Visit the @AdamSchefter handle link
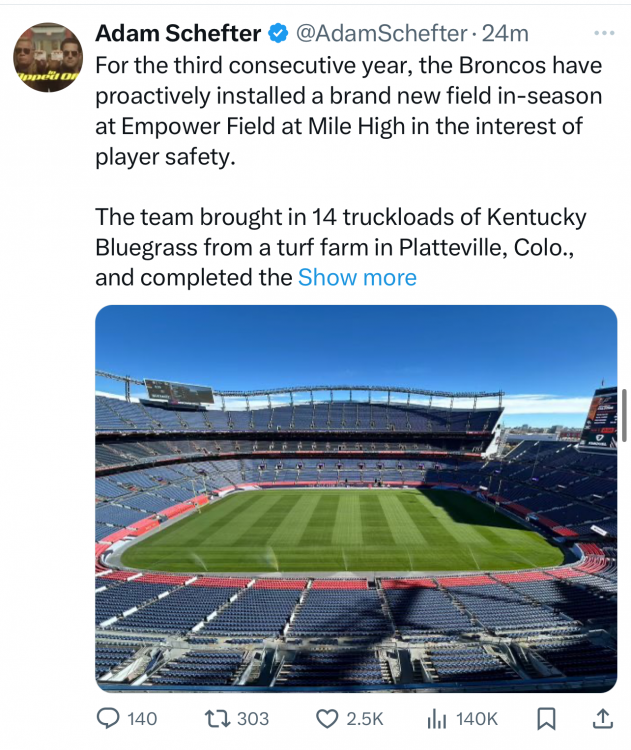This screenshot has width=631, height=750. [x=381, y=33]
